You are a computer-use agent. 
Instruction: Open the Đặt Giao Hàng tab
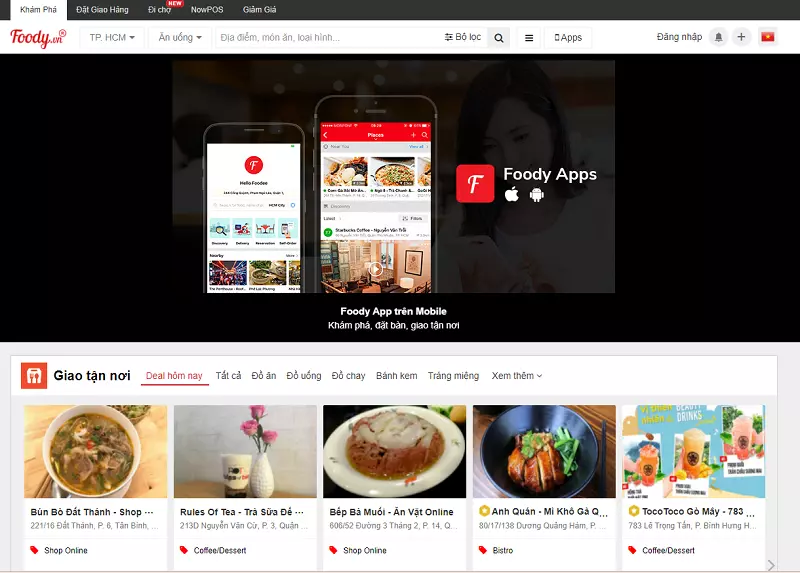(x=102, y=10)
